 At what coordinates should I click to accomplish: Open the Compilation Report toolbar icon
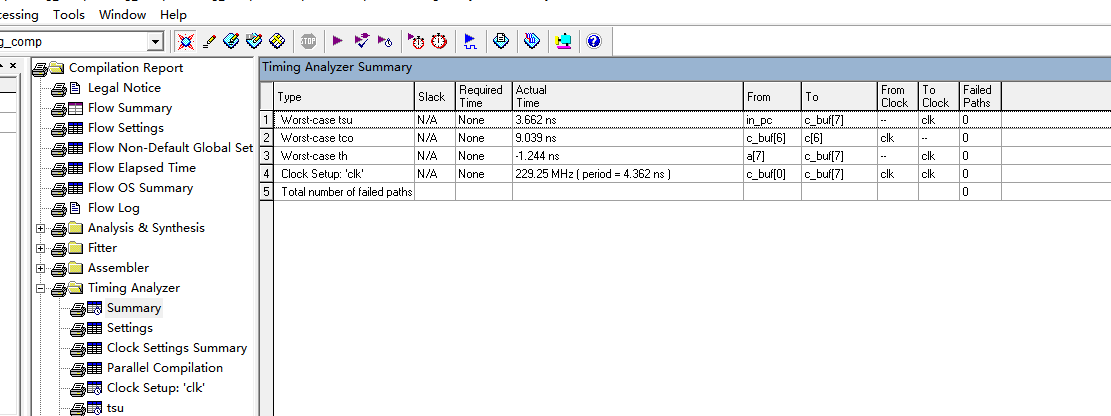pyautogui.click(x=501, y=41)
